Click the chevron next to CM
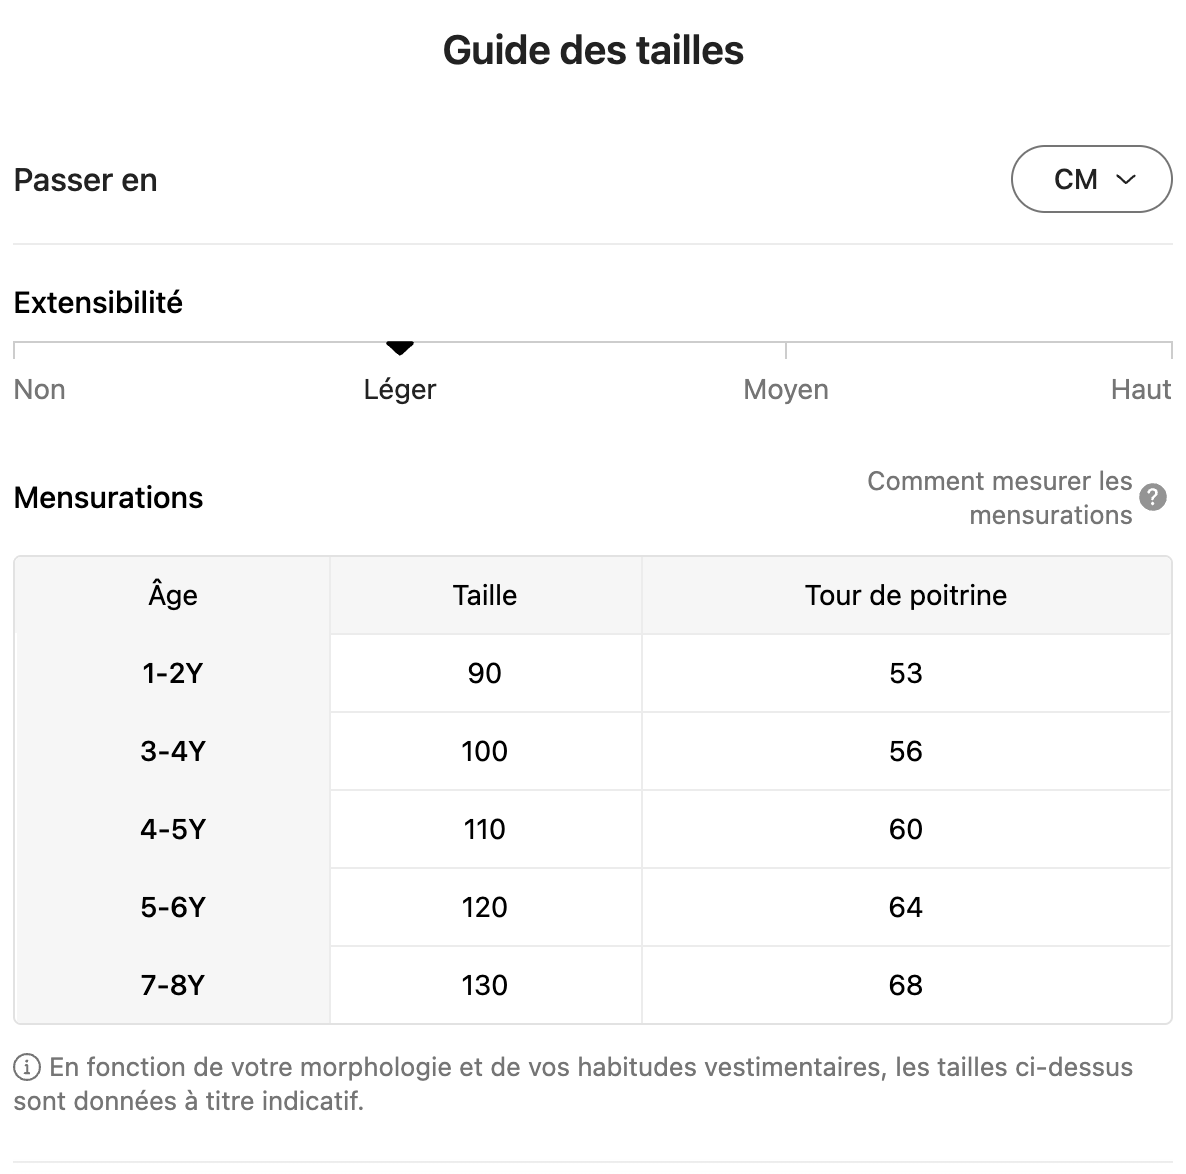 1125,180
